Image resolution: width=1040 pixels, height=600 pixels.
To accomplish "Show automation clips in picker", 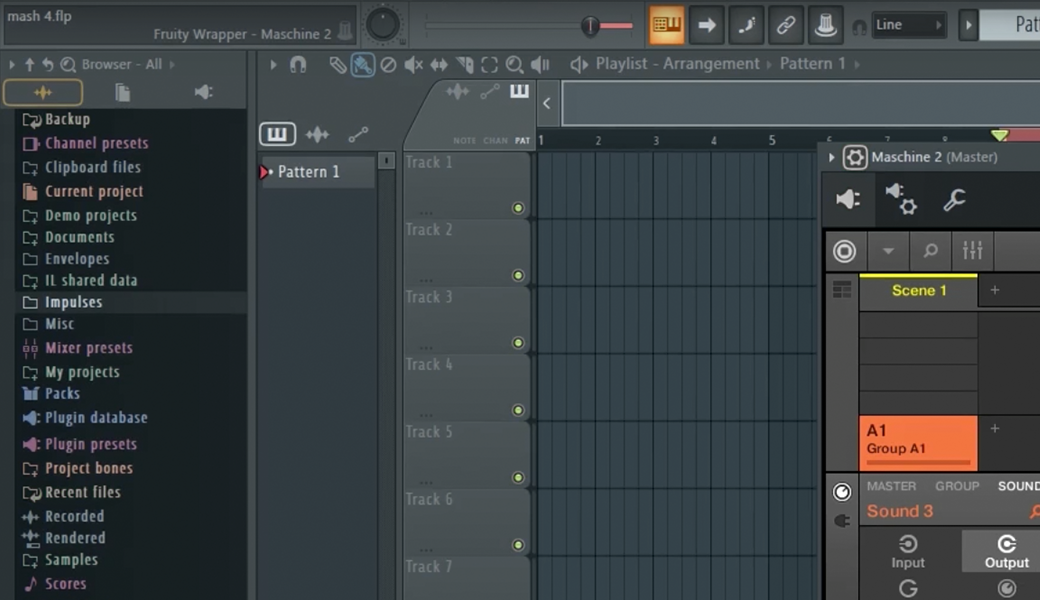I will [358, 135].
